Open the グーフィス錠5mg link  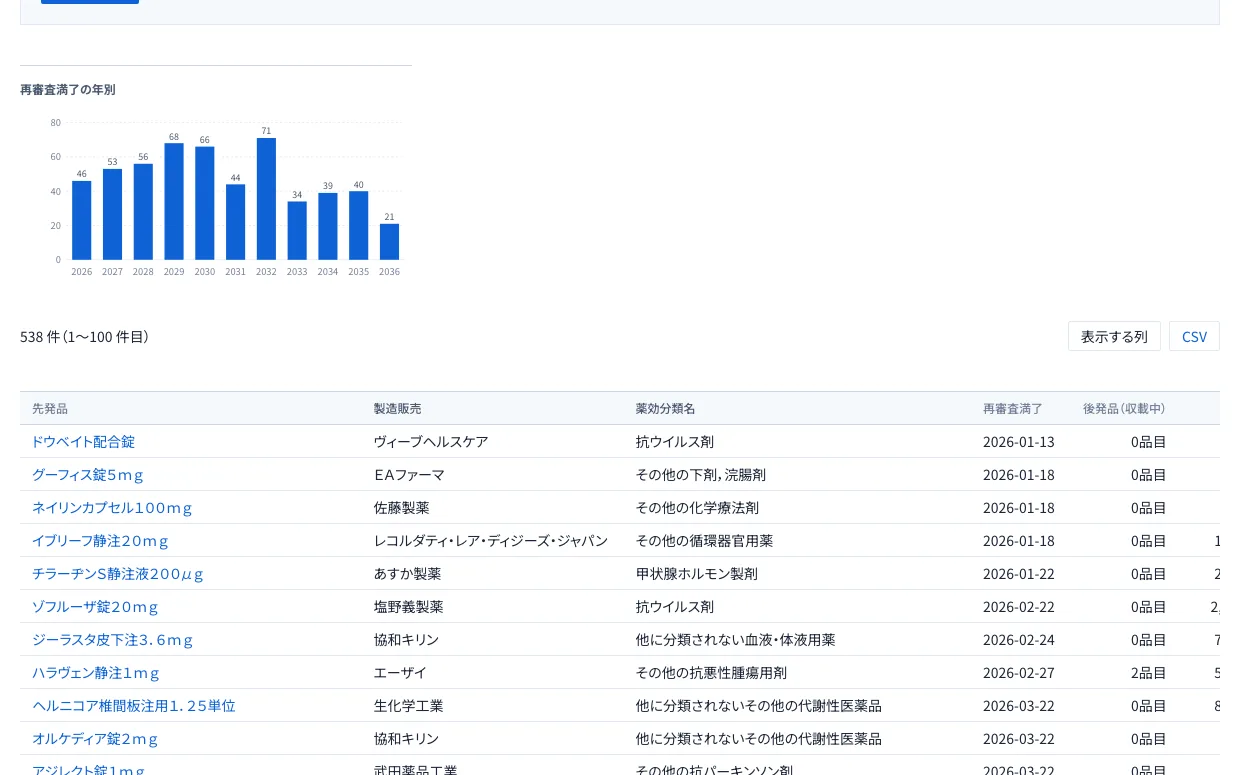88,474
